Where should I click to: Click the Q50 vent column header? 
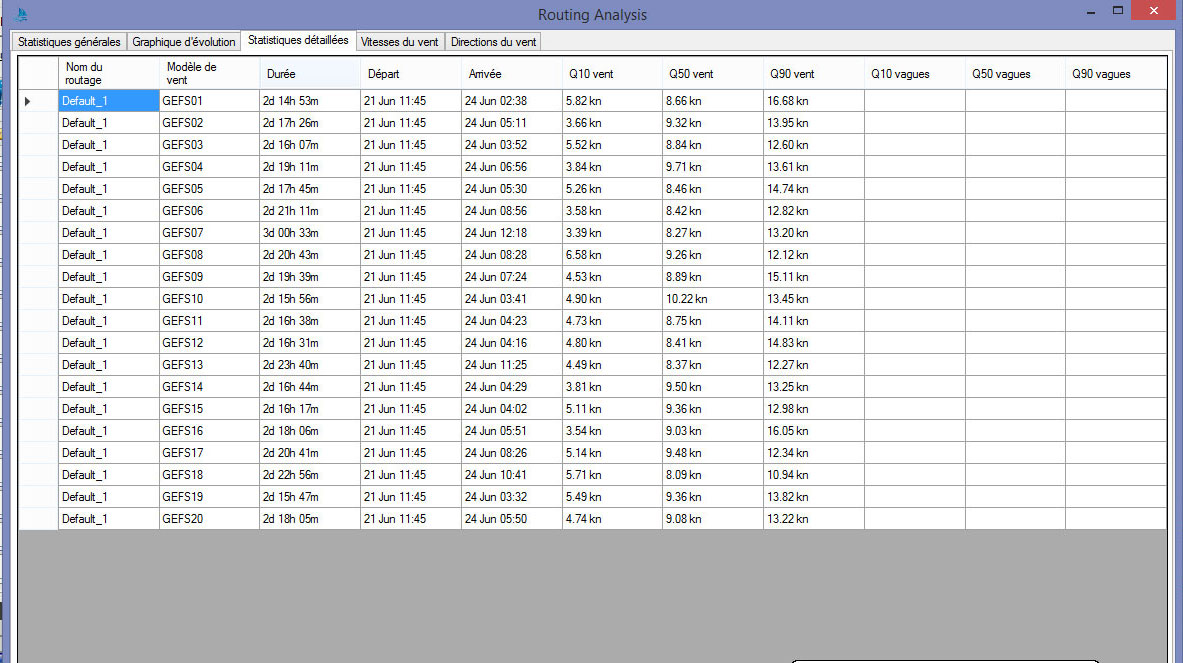712,74
